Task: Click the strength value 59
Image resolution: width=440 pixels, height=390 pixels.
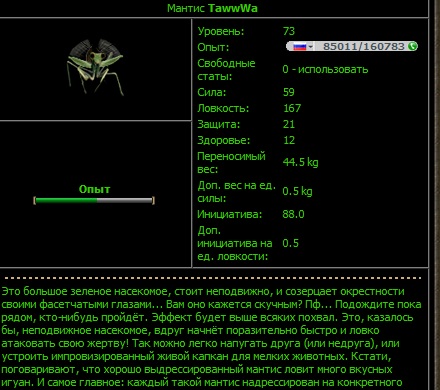Action: pyautogui.click(x=289, y=92)
